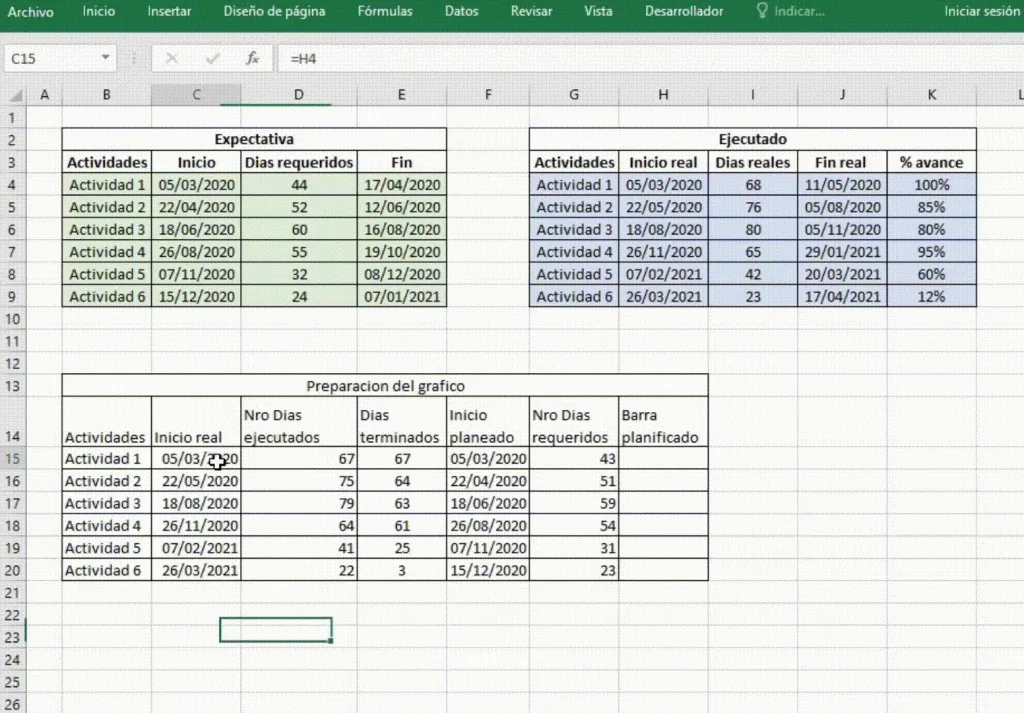Click the Name Box showing C15

(52, 58)
